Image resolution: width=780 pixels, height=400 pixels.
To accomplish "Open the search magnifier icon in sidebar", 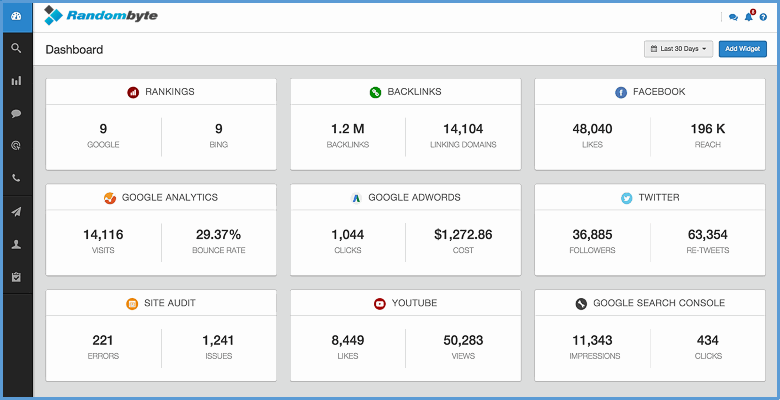I will (16, 48).
